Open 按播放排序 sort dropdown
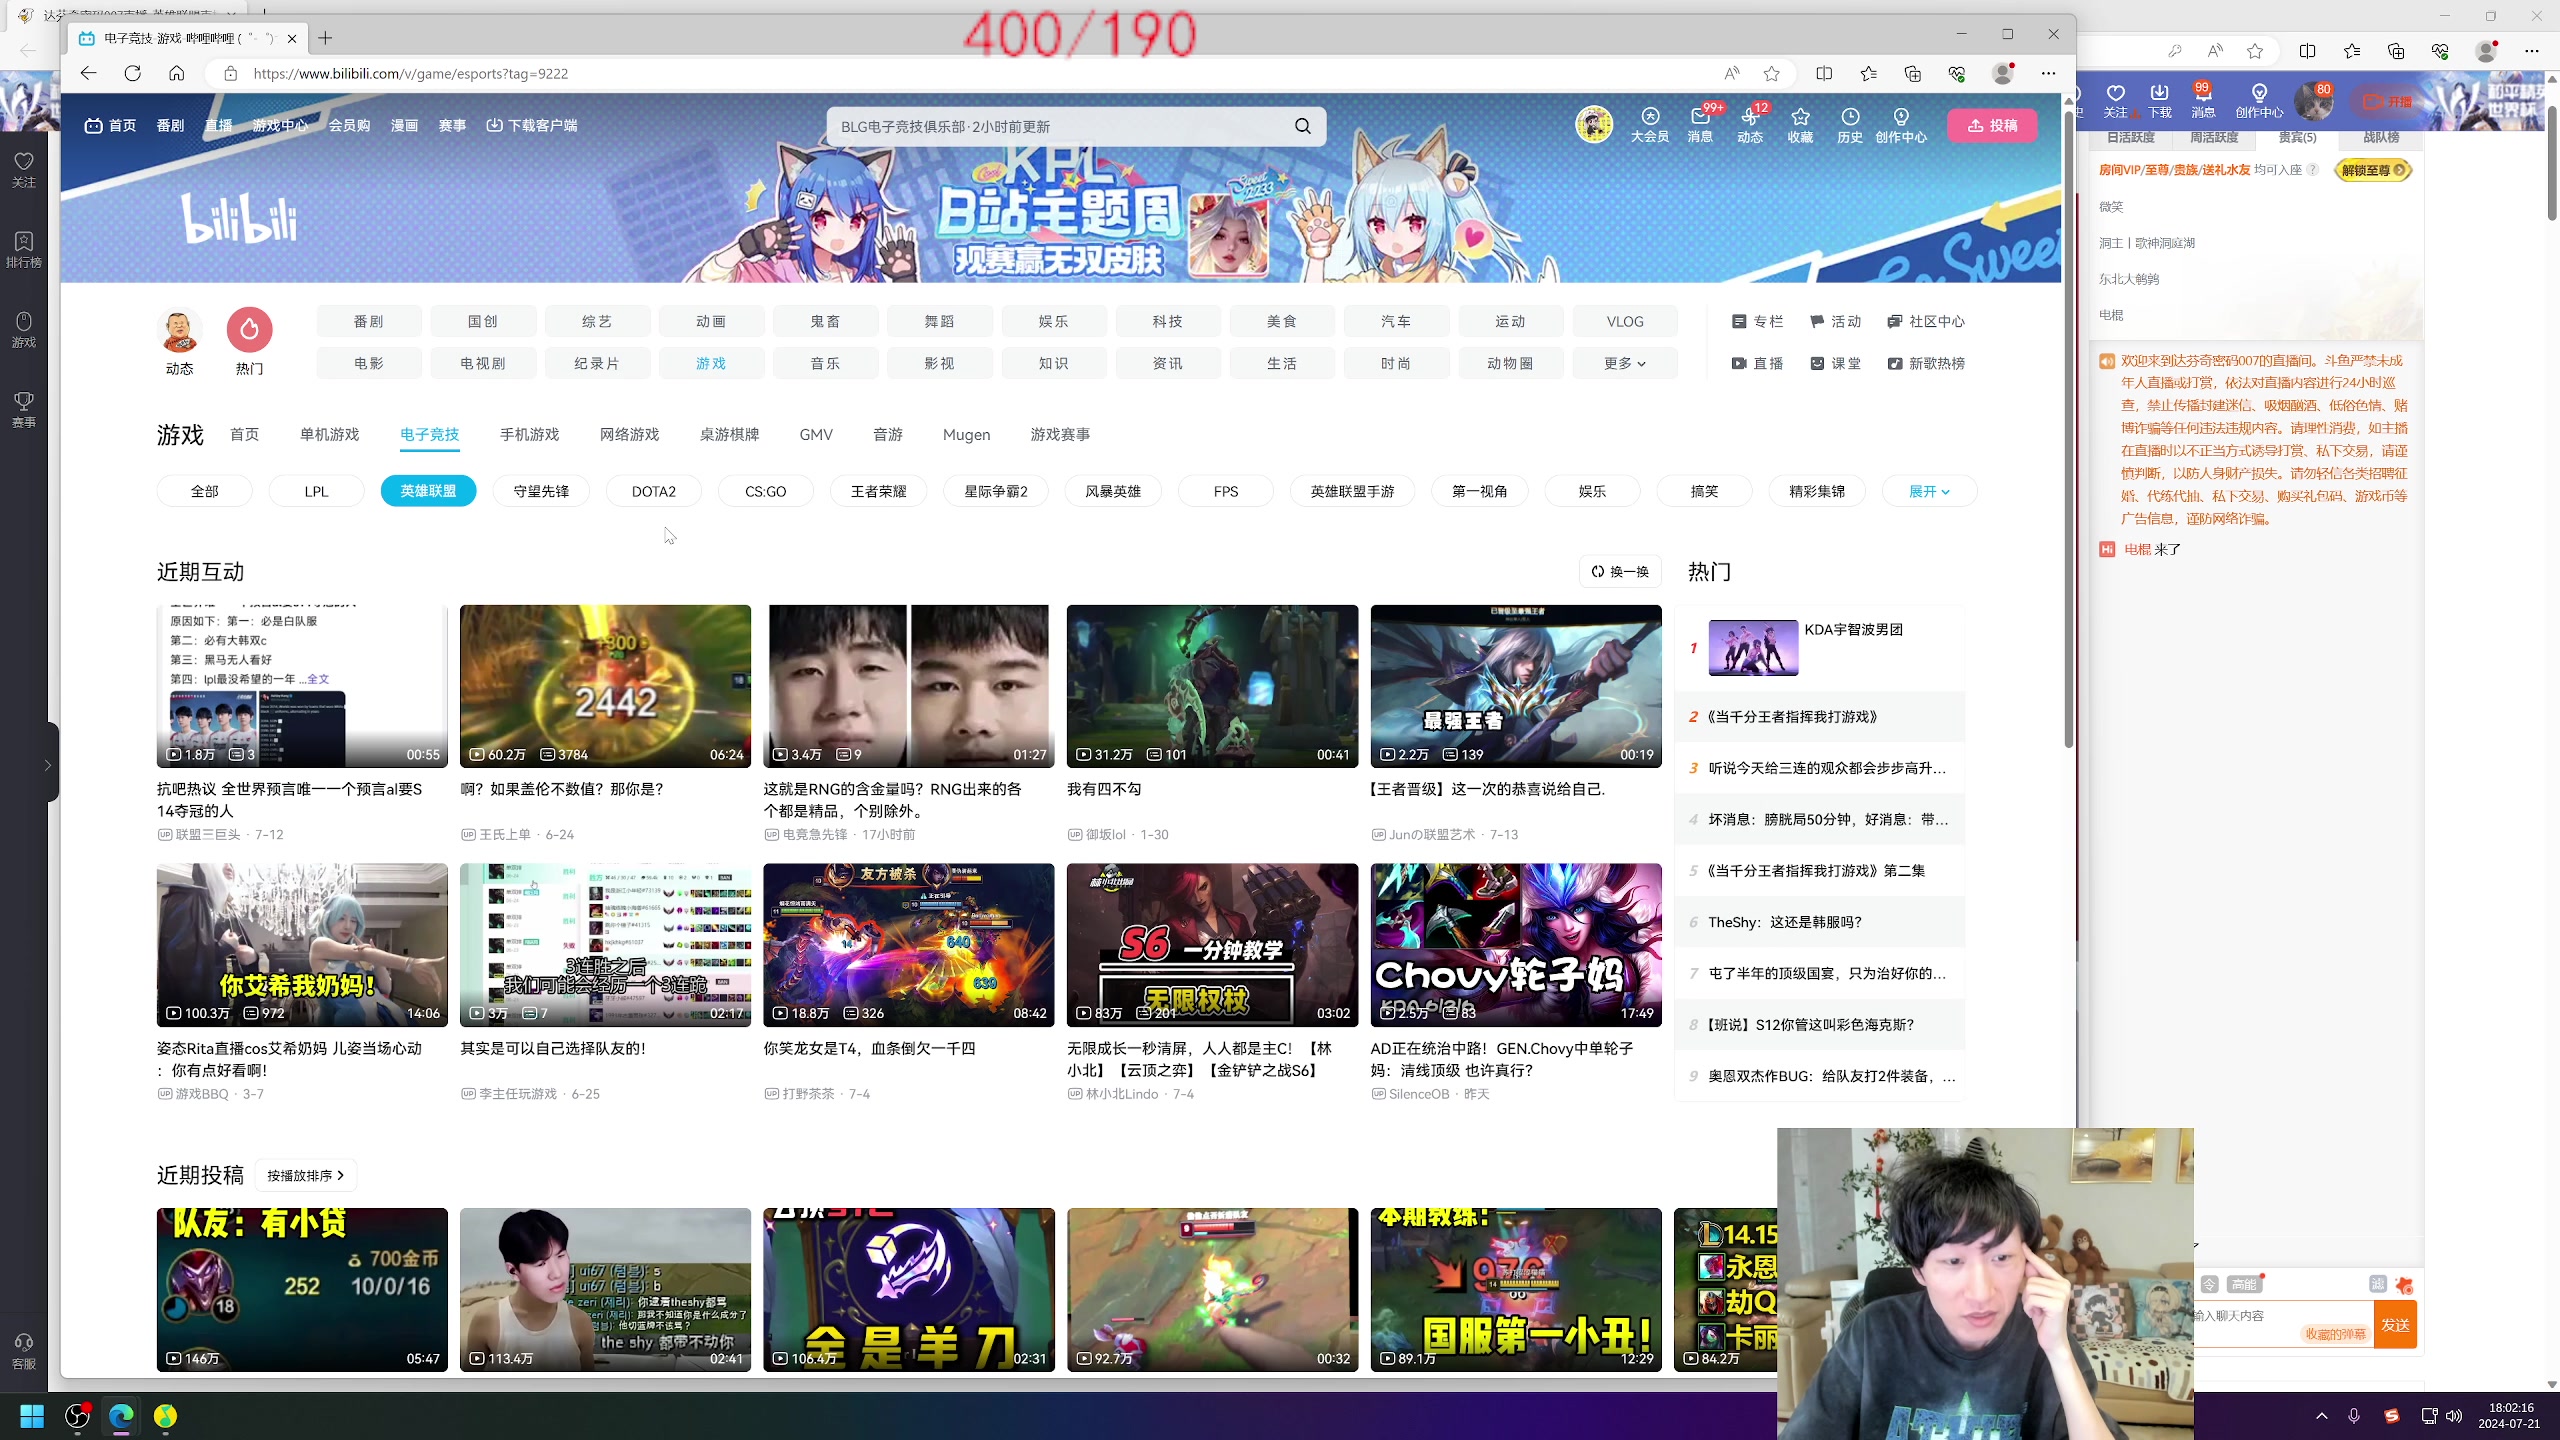Screen dimensions: 2560x1440 (305, 1175)
